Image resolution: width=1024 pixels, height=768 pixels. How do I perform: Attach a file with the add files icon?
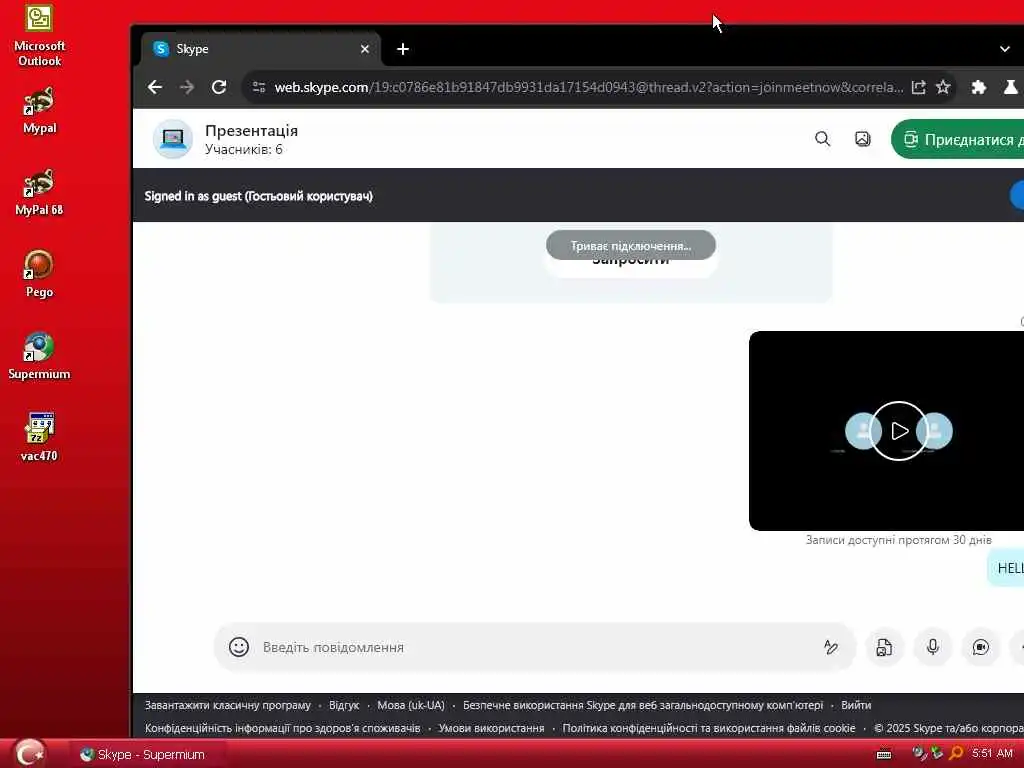pyautogui.click(x=884, y=647)
